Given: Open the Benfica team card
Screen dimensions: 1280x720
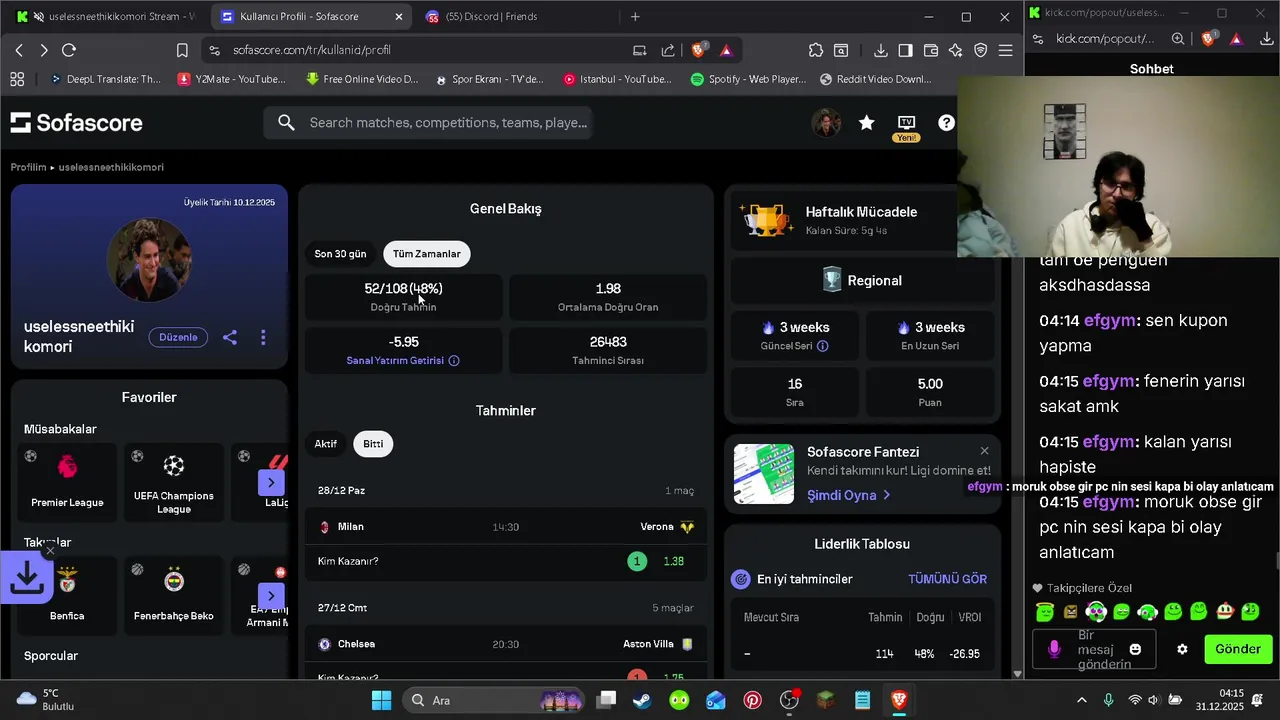Looking at the screenshot, I should point(67,595).
